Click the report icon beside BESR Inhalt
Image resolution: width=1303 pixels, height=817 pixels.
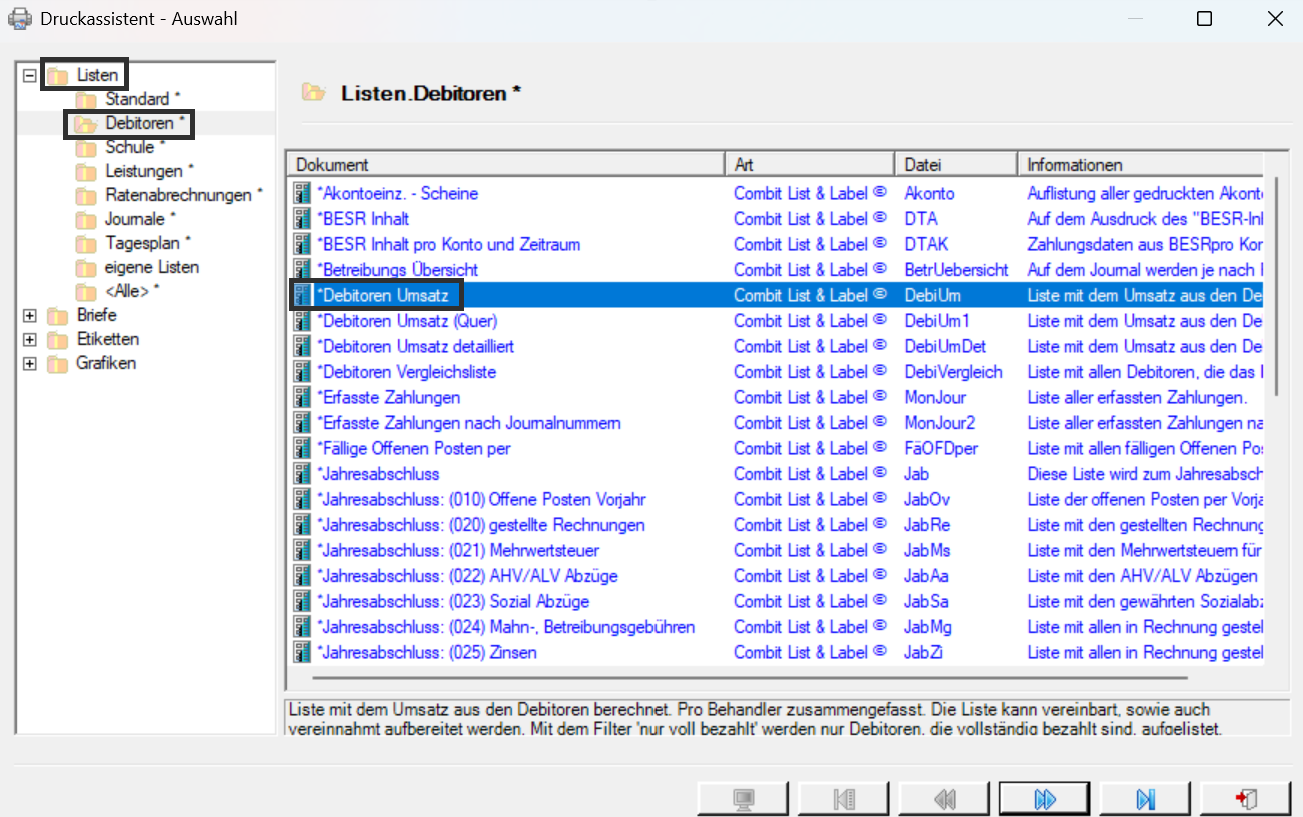[x=302, y=218]
